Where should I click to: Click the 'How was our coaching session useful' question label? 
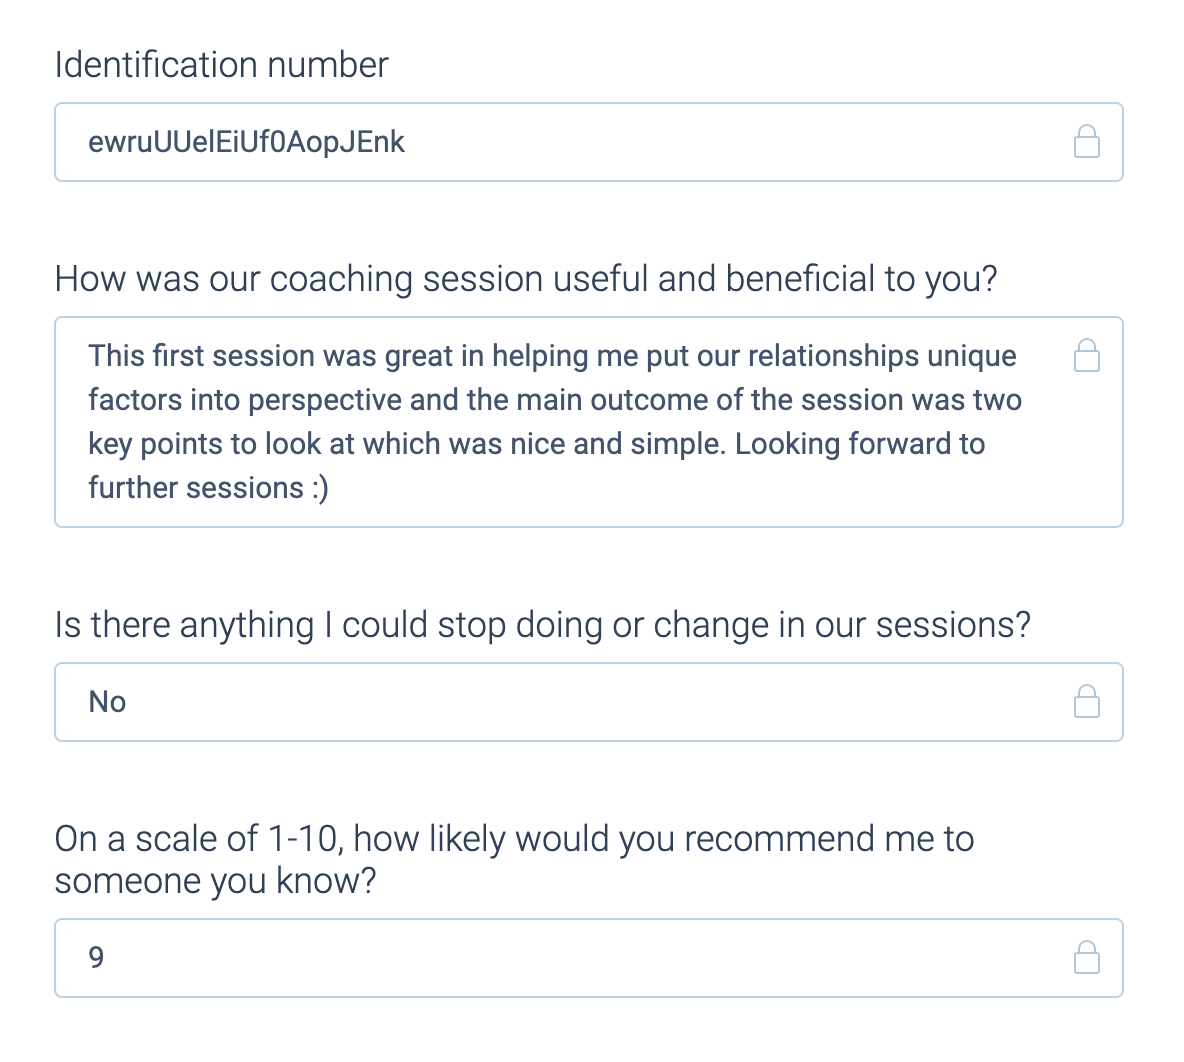tap(526, 279)
